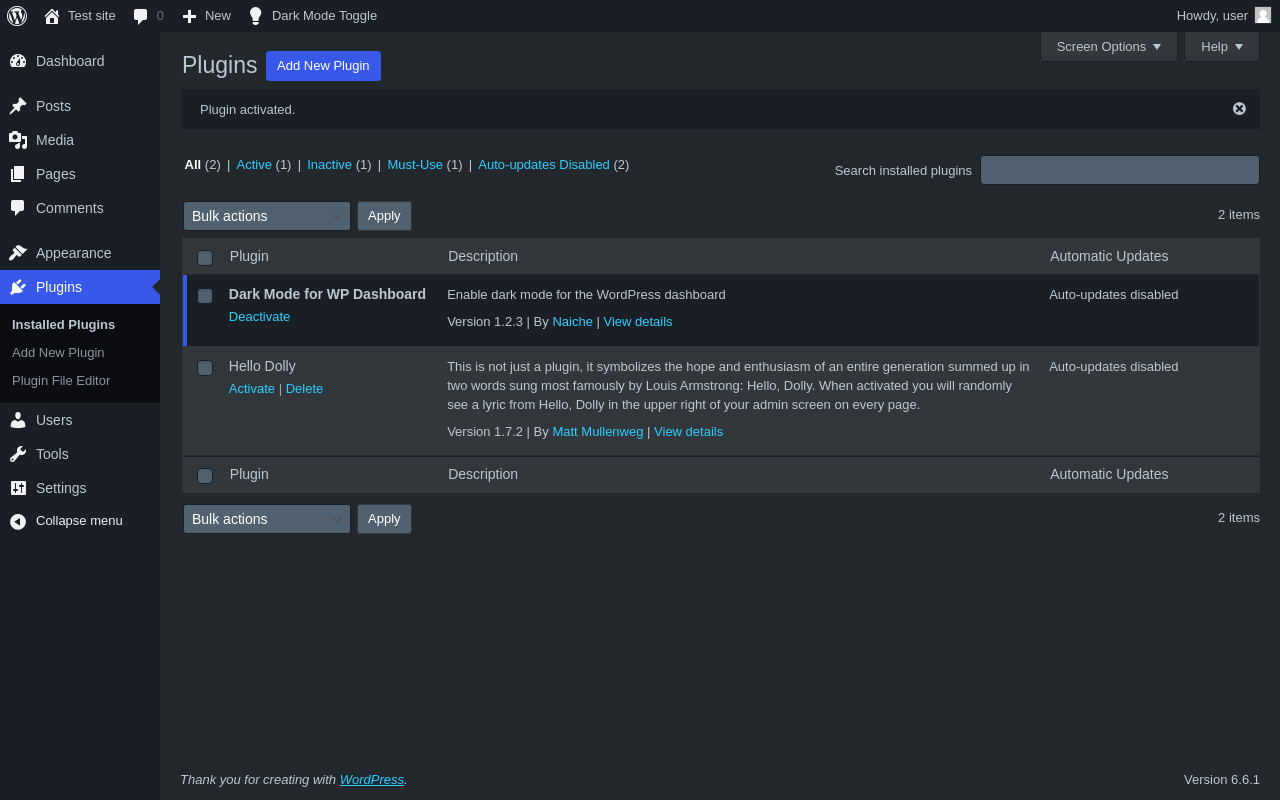This screenshot has height=800, width=1280.
Task: Click the Posts pushpin icon
Action: click(x=18, y=106)
